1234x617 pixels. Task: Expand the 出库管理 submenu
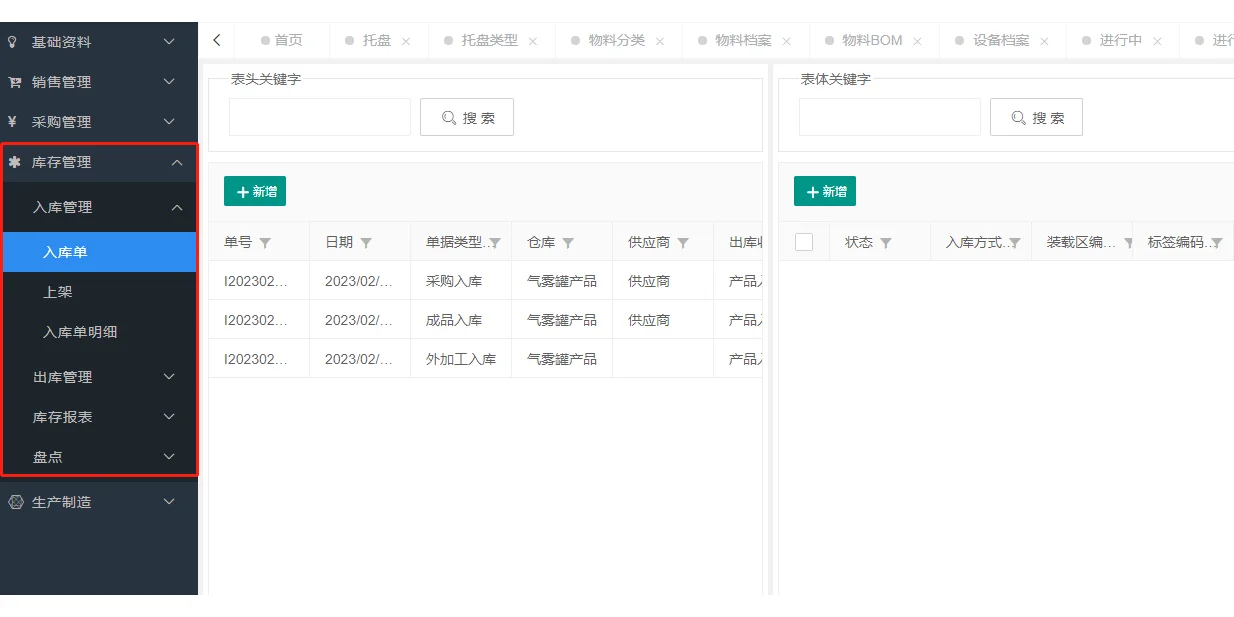(100, 377)
